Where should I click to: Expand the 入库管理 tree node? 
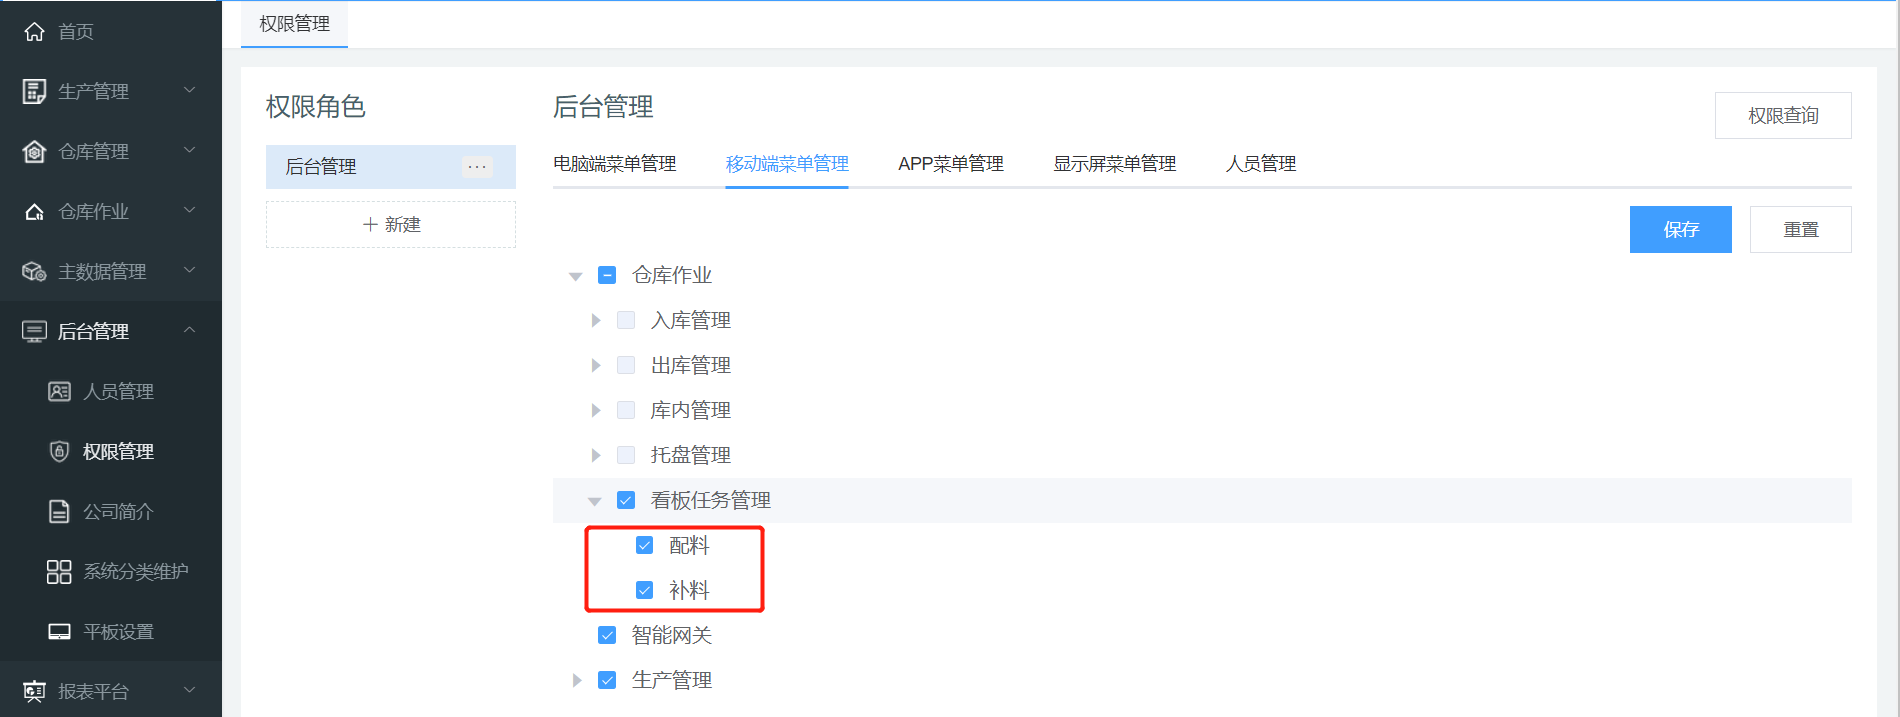(596, 320)
